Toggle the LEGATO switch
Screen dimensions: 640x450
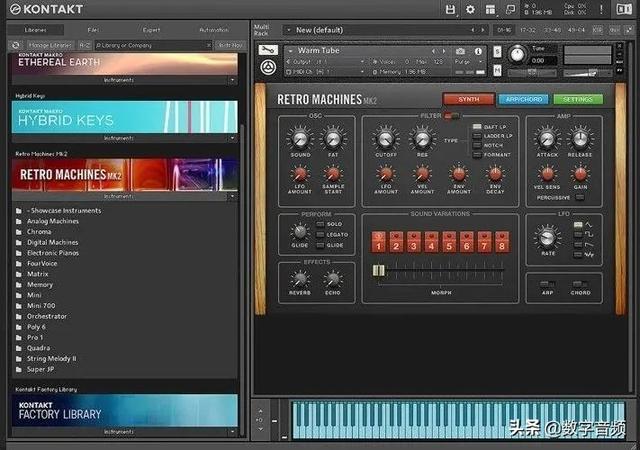[x=320, y=235]
